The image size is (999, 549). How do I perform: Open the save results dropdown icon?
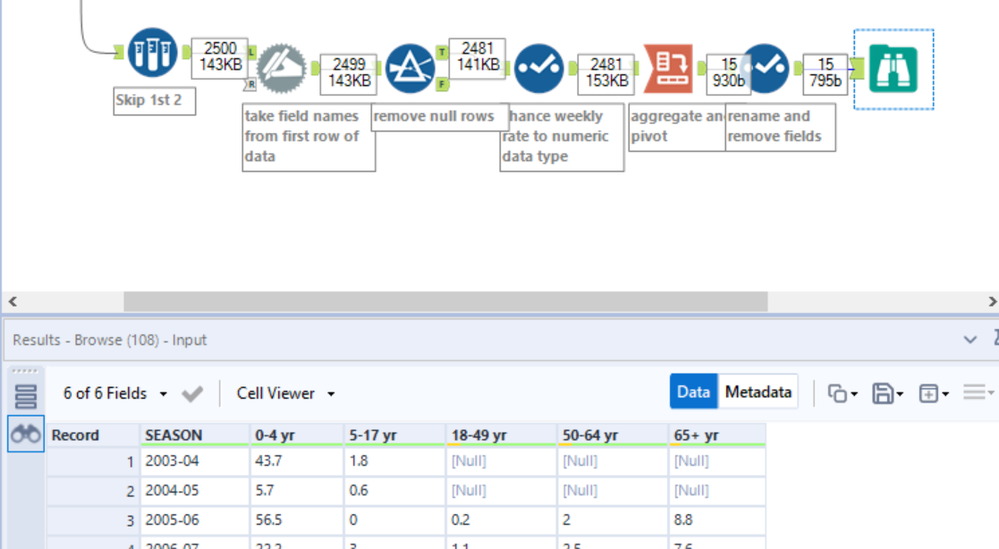click(888, 394)
